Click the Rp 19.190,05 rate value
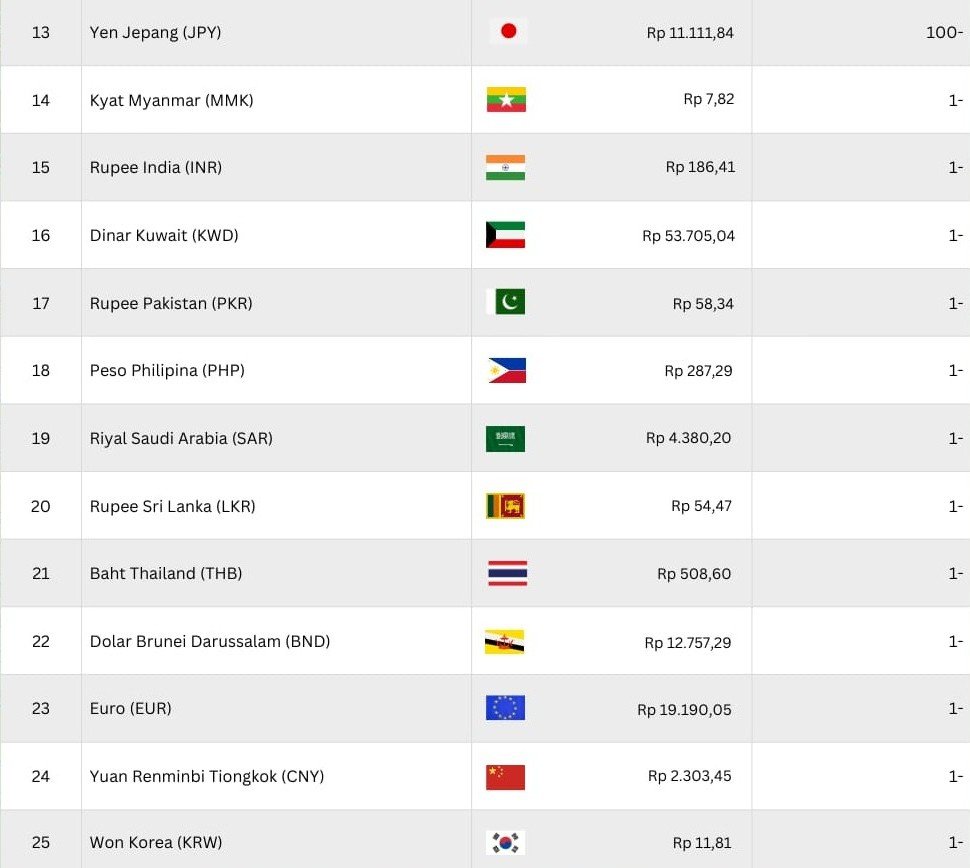Screen dimensions: 970x868 (684, 710)
